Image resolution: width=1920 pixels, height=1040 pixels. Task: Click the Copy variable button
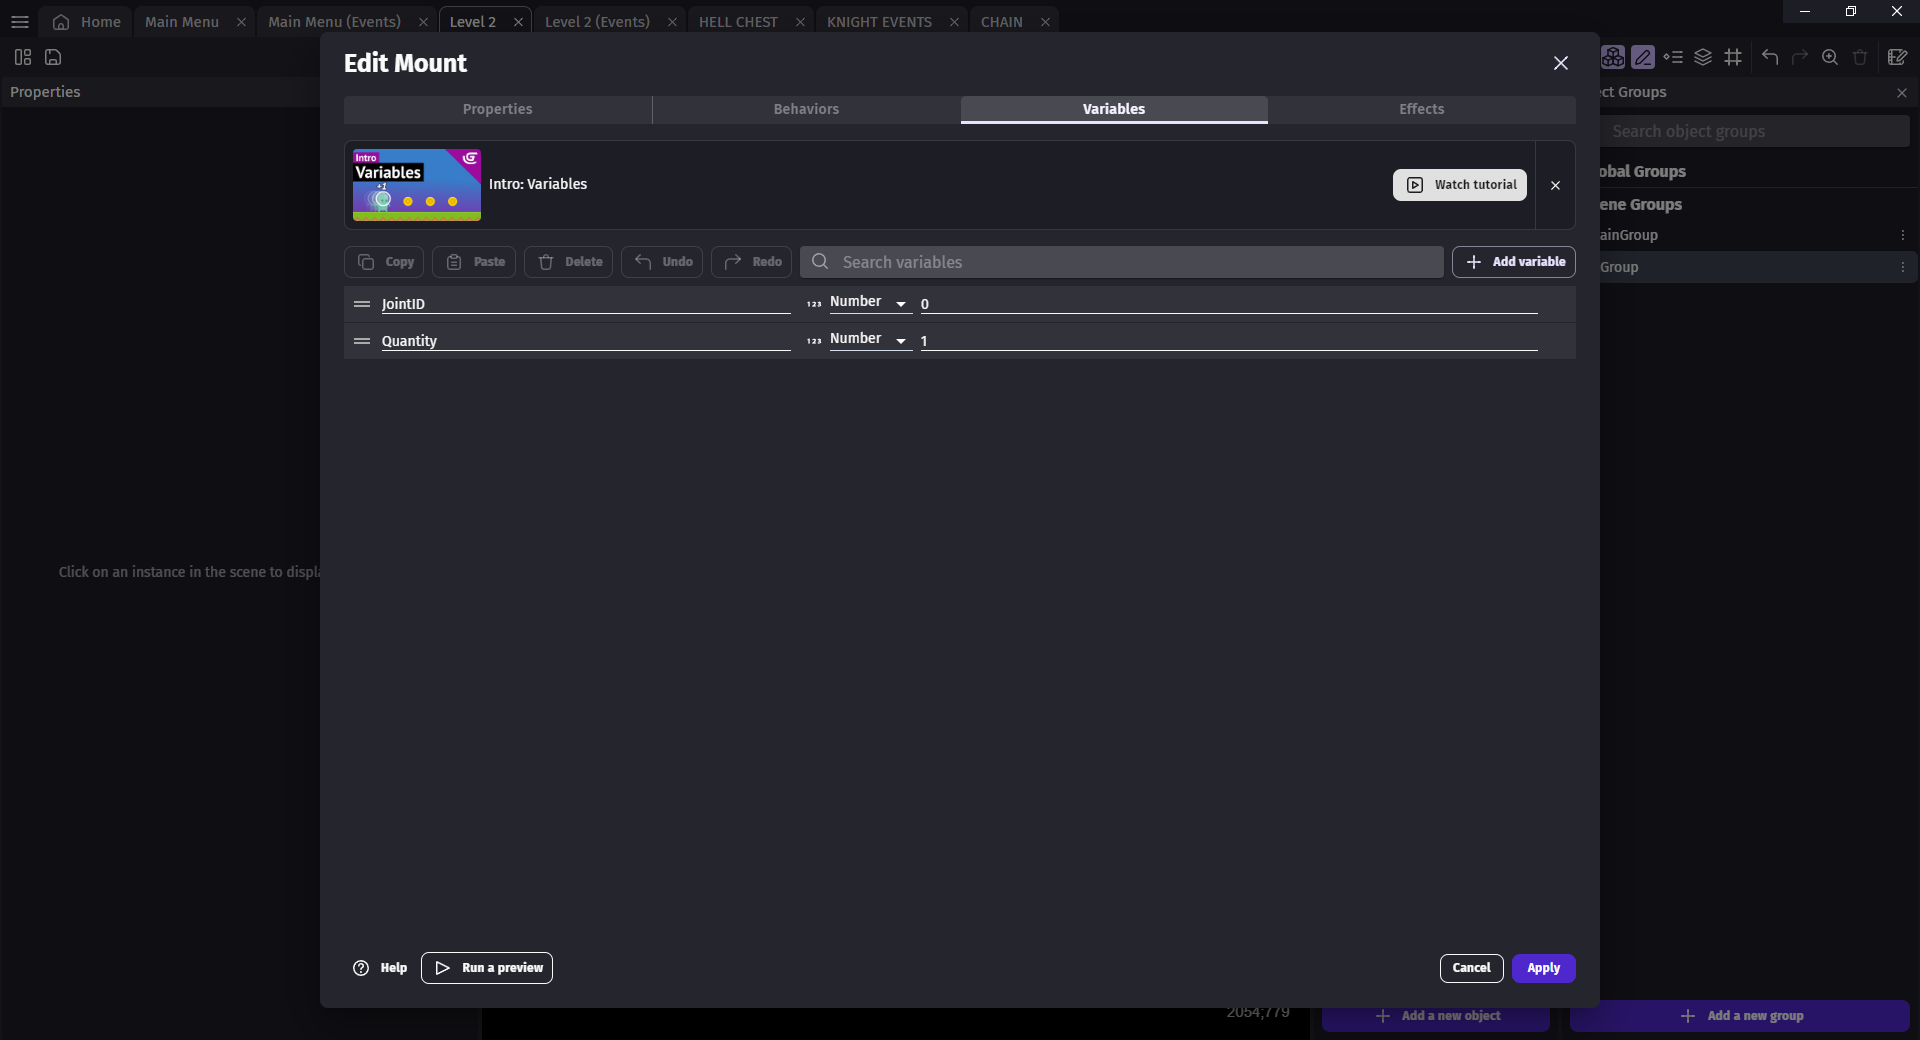(x=384, y=262)
